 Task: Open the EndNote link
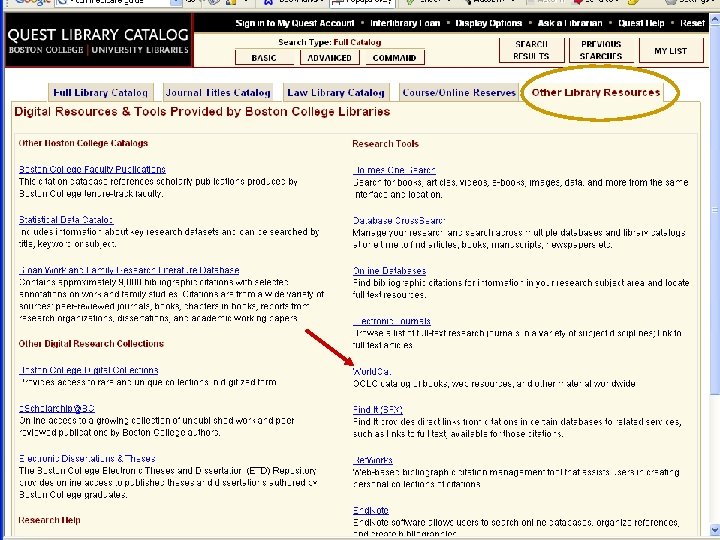tap(371, 510)
